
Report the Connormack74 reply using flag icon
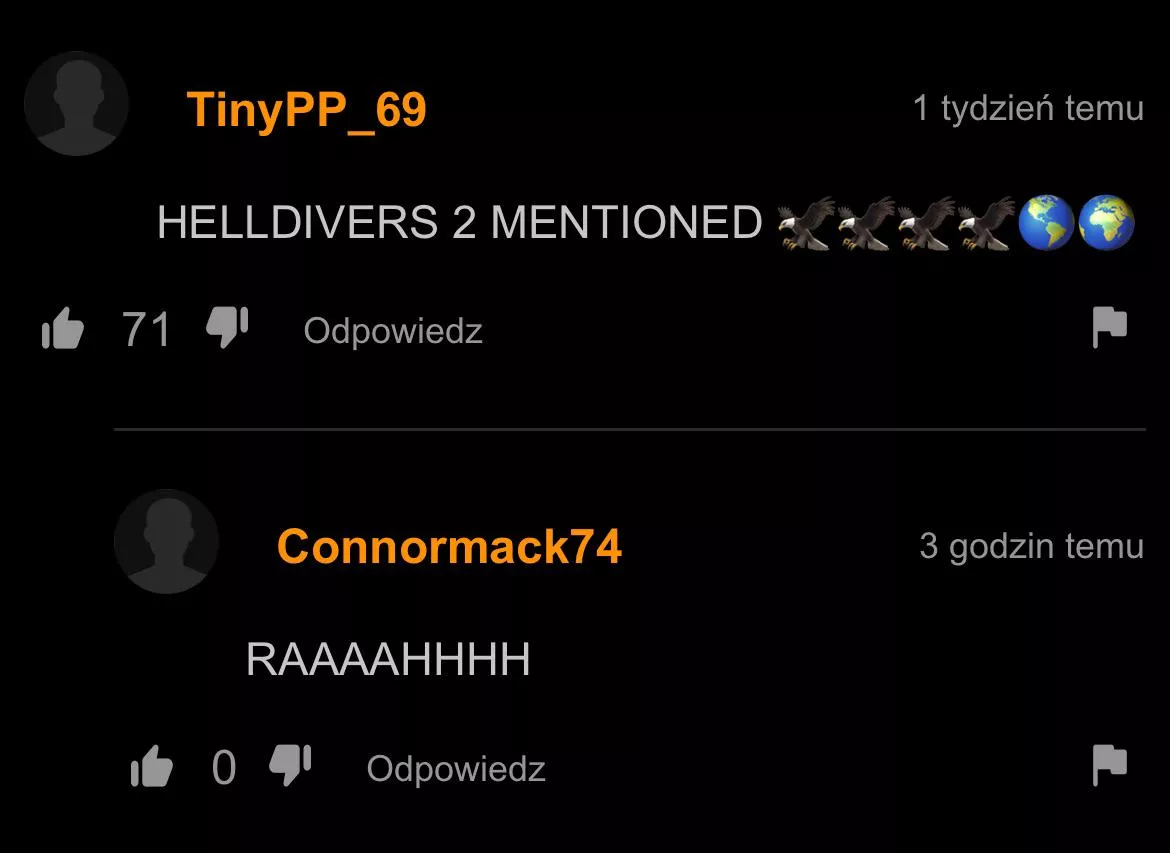click(x=1110, y=765)
